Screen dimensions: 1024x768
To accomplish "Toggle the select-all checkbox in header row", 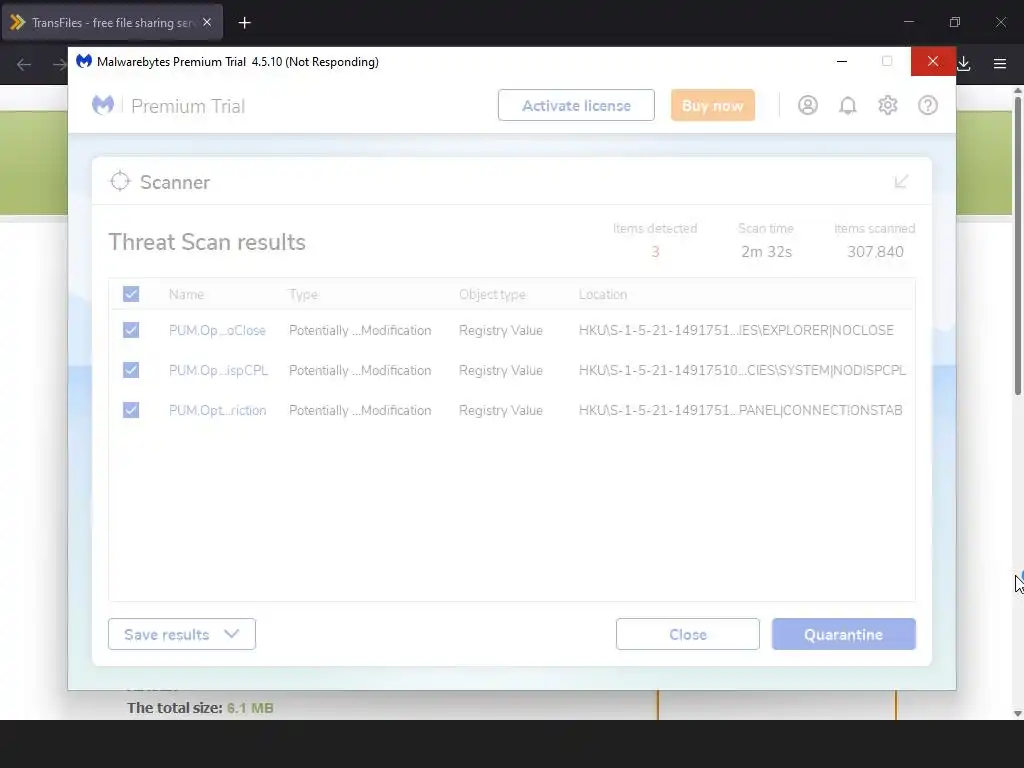I will pyautogui.click(x=131, y=294).
